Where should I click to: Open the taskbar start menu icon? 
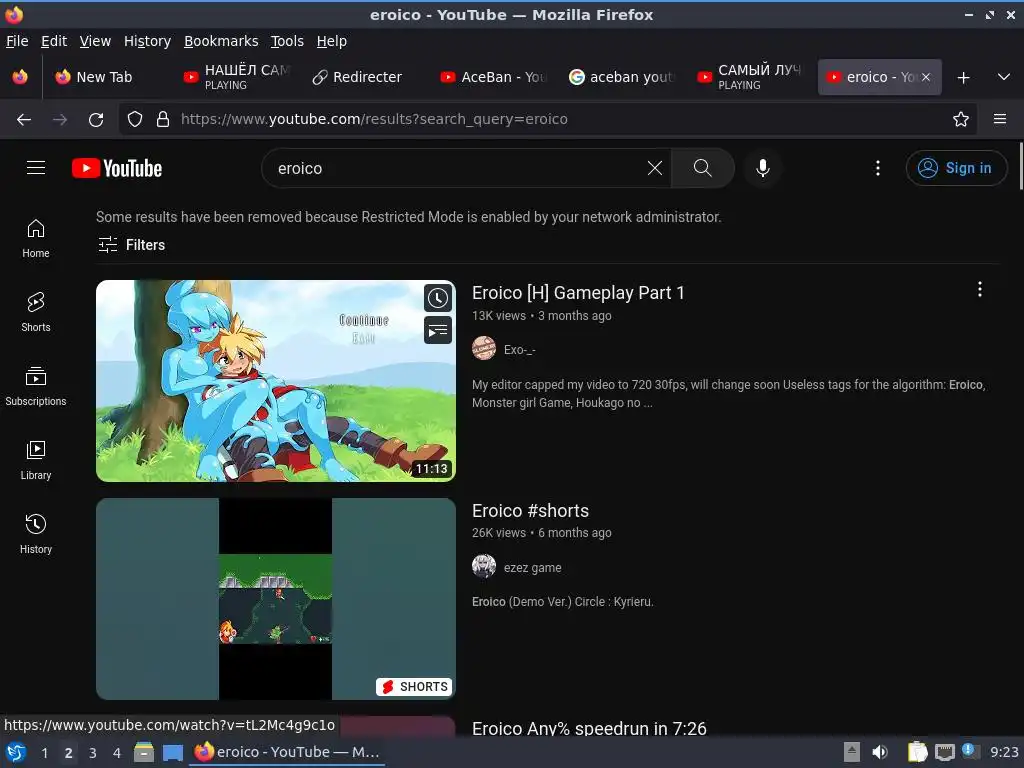click(15, 752)
